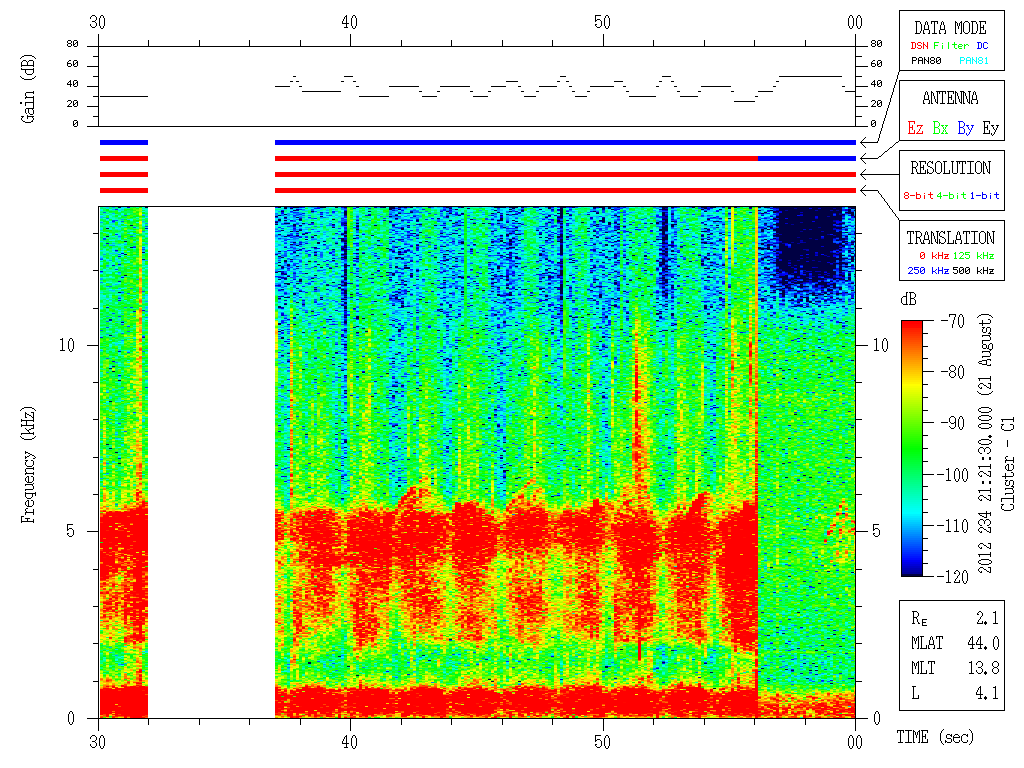Click the RESOLUTION legend title
Image resolution: width=1024 pixels, height=768 pixels.
coord(950,168)
